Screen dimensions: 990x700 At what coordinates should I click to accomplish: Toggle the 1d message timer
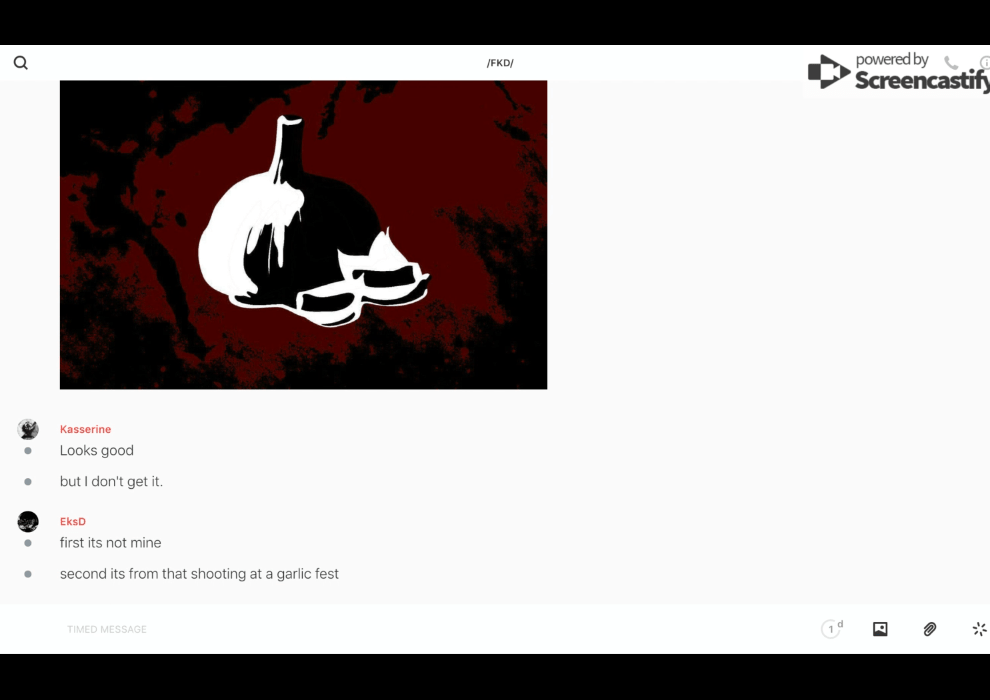[832, 629]
